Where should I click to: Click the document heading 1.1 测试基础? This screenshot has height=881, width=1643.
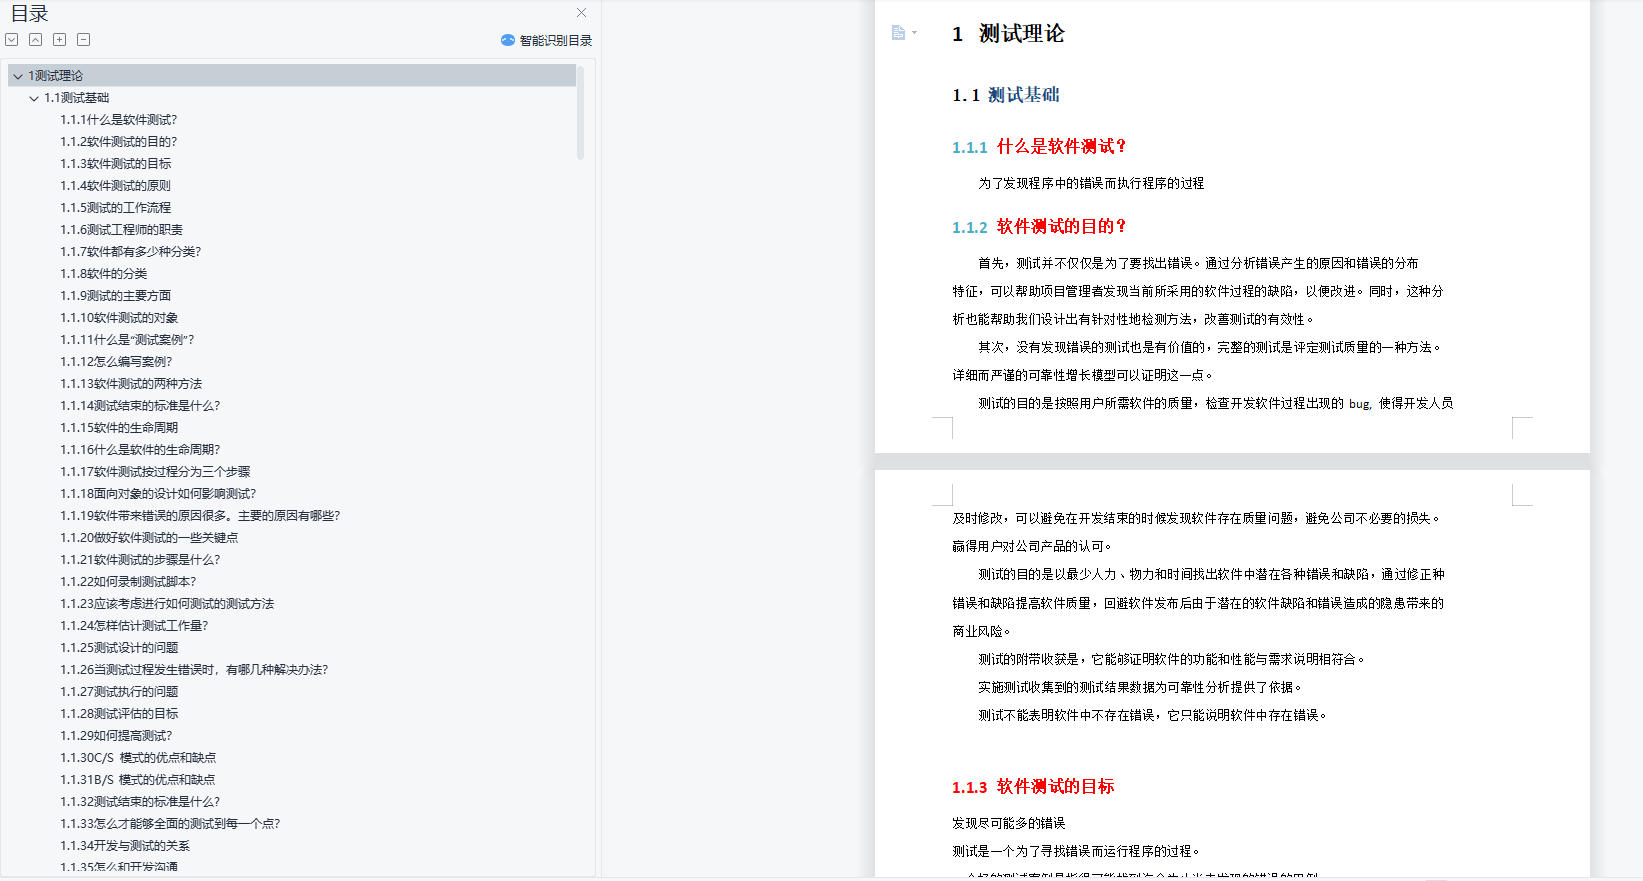click(x=1005, y=95)
